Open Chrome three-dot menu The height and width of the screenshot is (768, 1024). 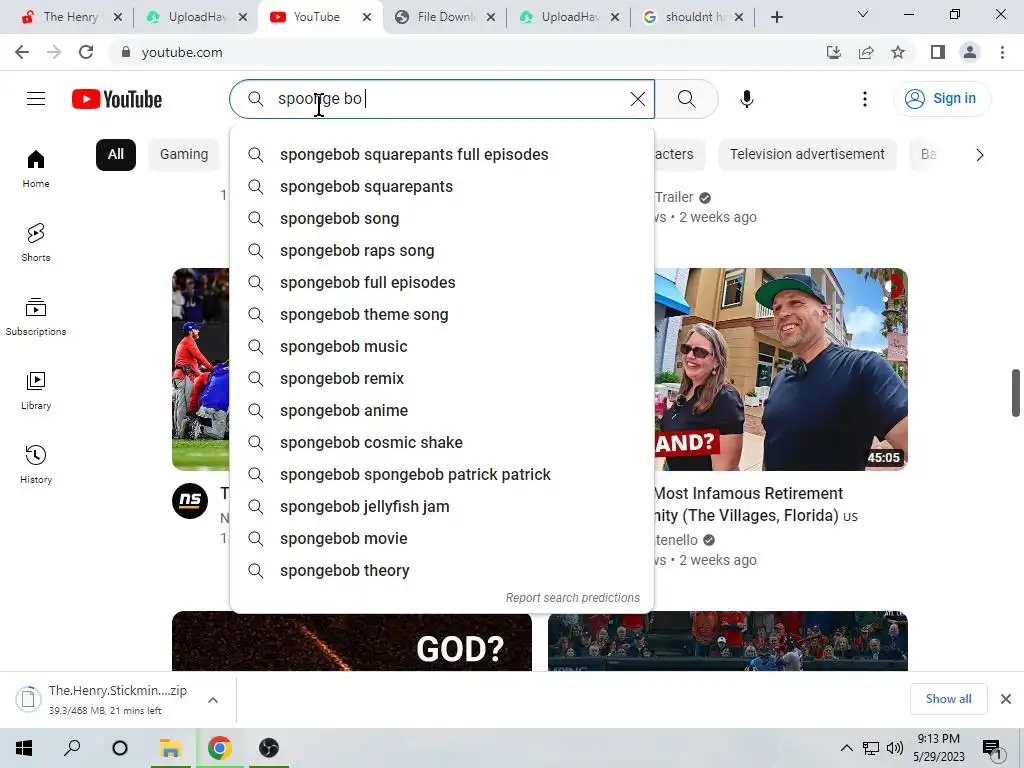click(1002, 52)
